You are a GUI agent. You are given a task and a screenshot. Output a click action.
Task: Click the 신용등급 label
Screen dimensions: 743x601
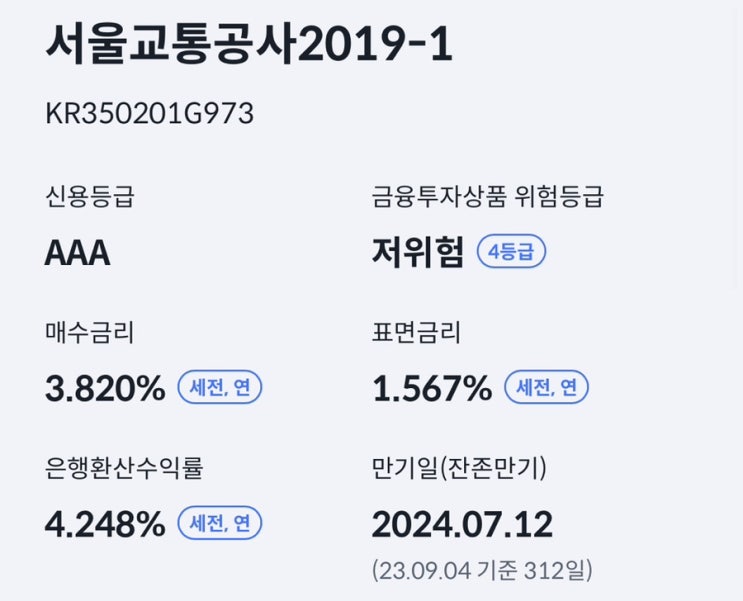pos(89,196)
